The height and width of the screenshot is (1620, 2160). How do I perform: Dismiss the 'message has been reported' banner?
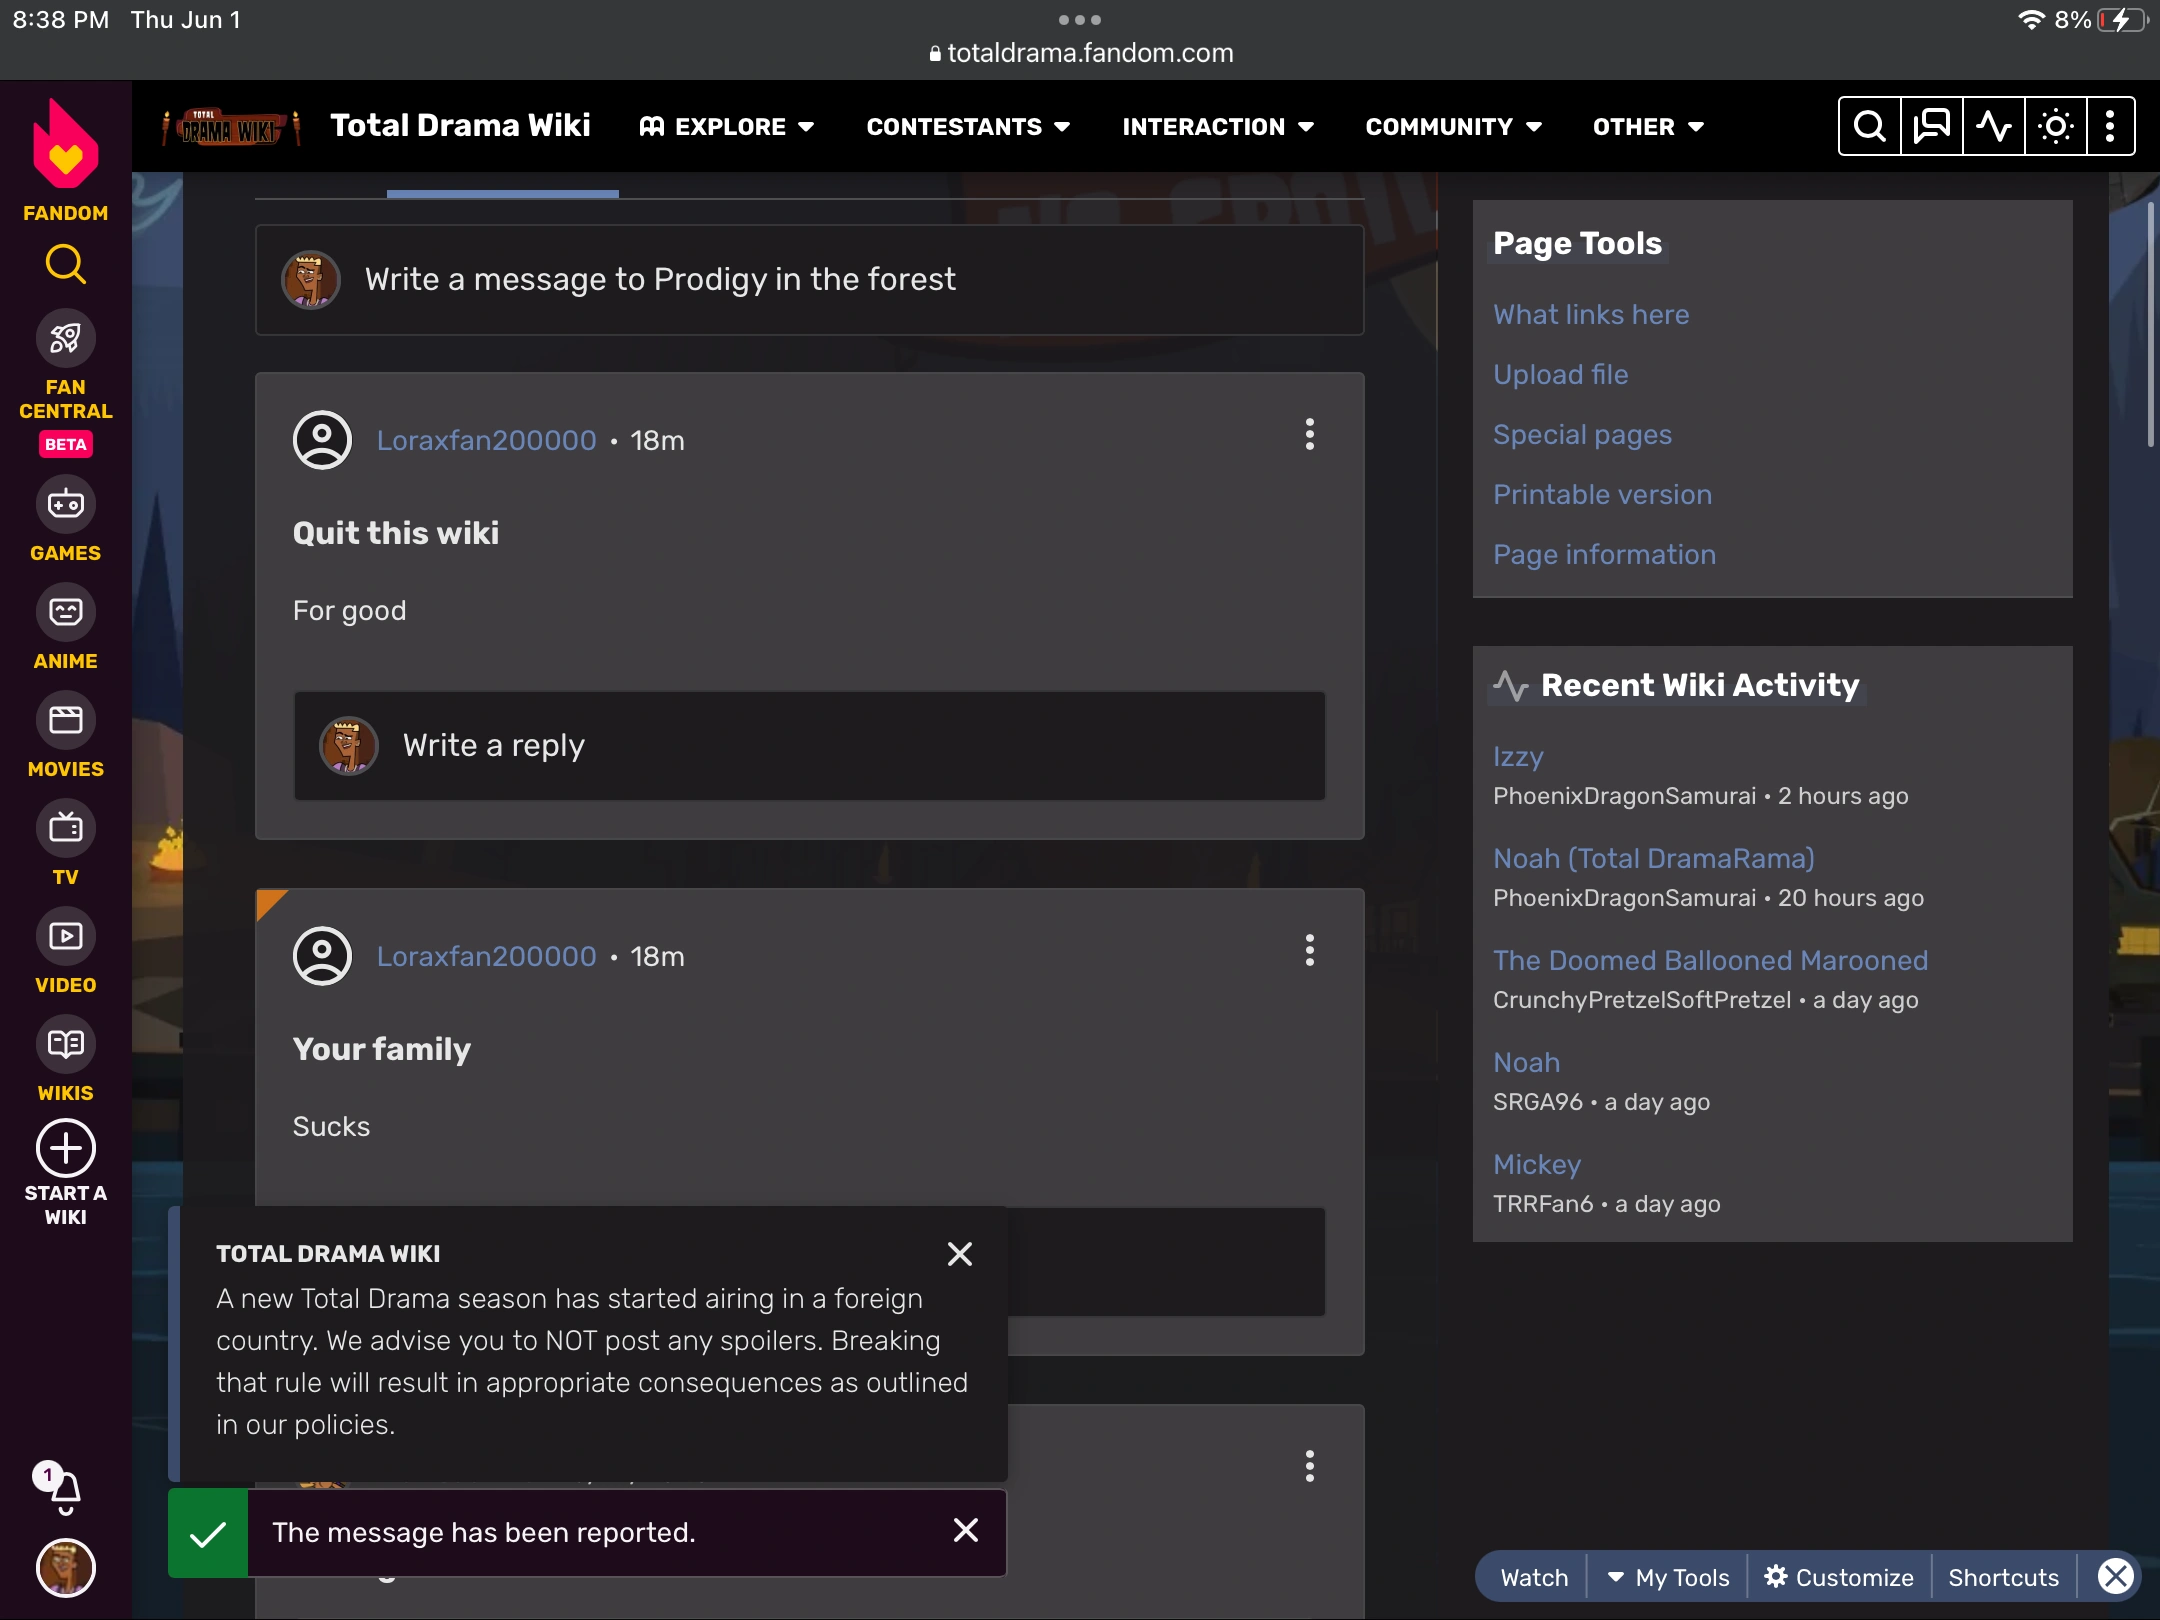click(965, 1530)
